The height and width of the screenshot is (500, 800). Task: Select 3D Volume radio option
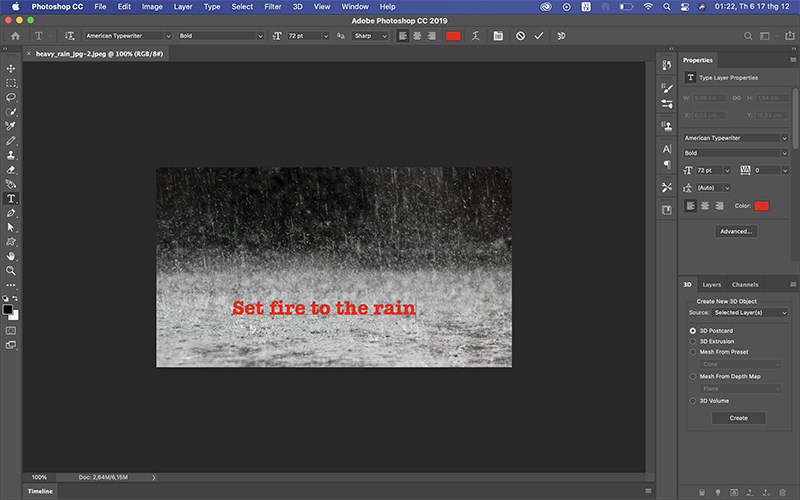(693, 401)
